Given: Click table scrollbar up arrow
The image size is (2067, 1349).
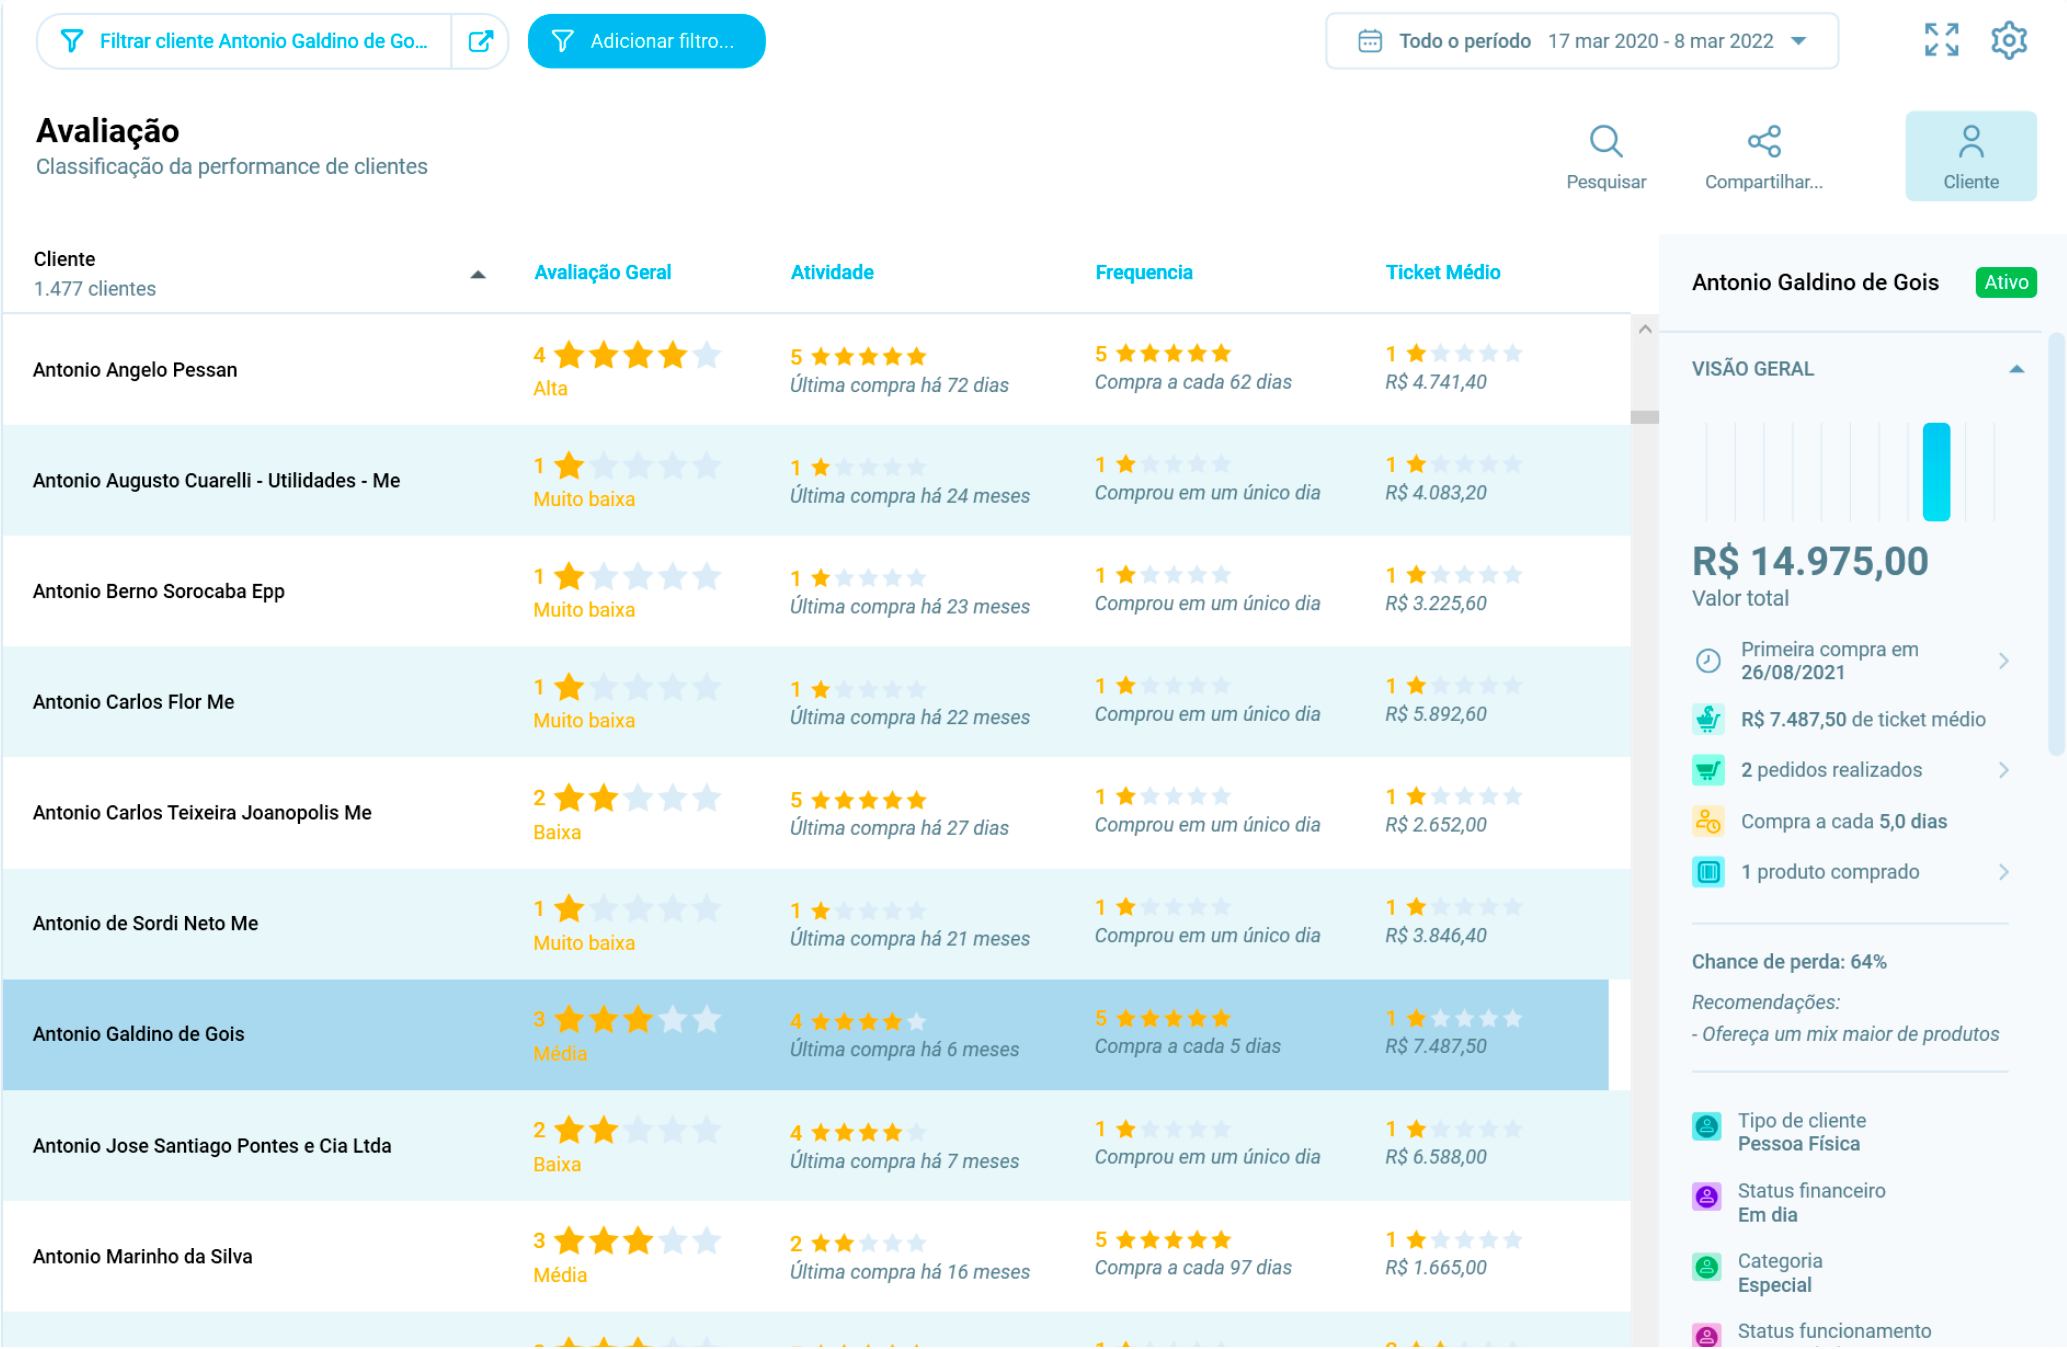Looking at the screenshot, I should 1645,328.
